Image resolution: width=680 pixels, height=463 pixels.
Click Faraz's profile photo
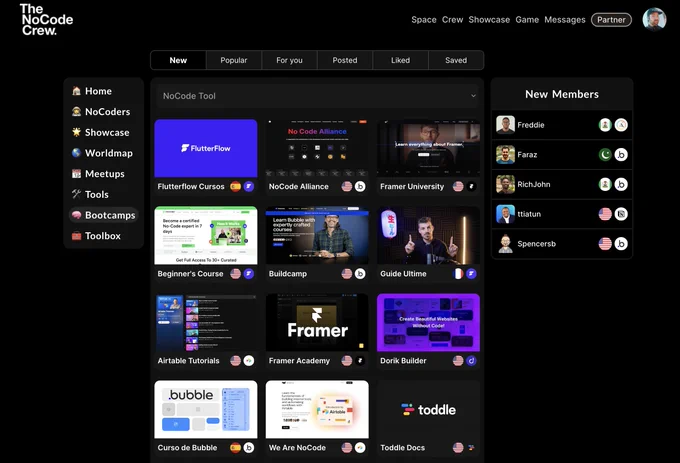(x=505, y=154)
